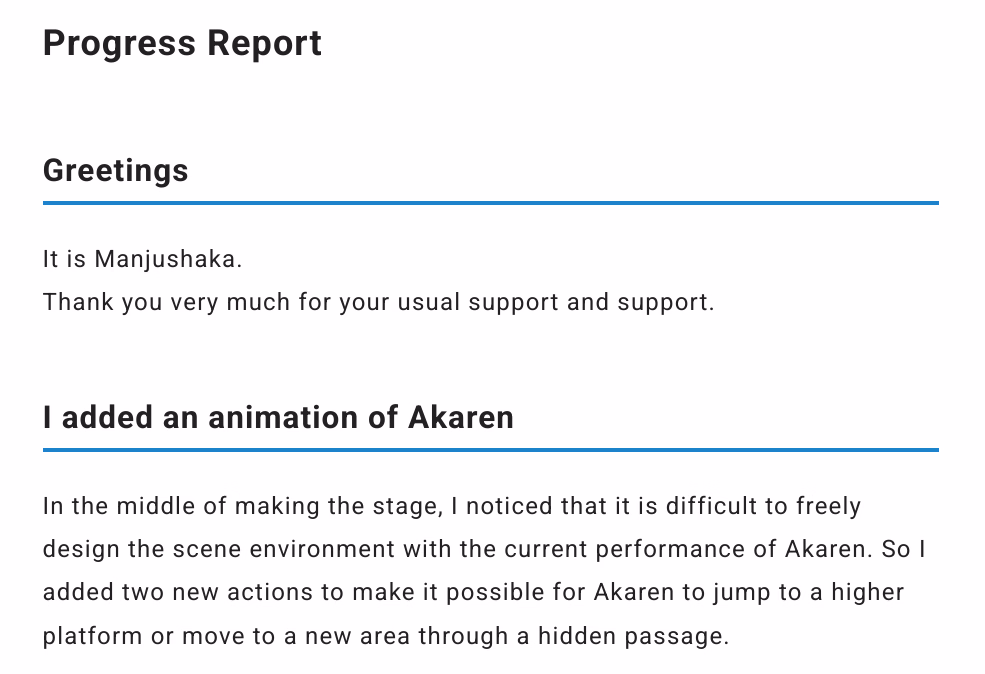The width and height of the screenshot is (985, 674).
Task: Select the line "It is Manjushaka."
Action: (x=143, y=259)
